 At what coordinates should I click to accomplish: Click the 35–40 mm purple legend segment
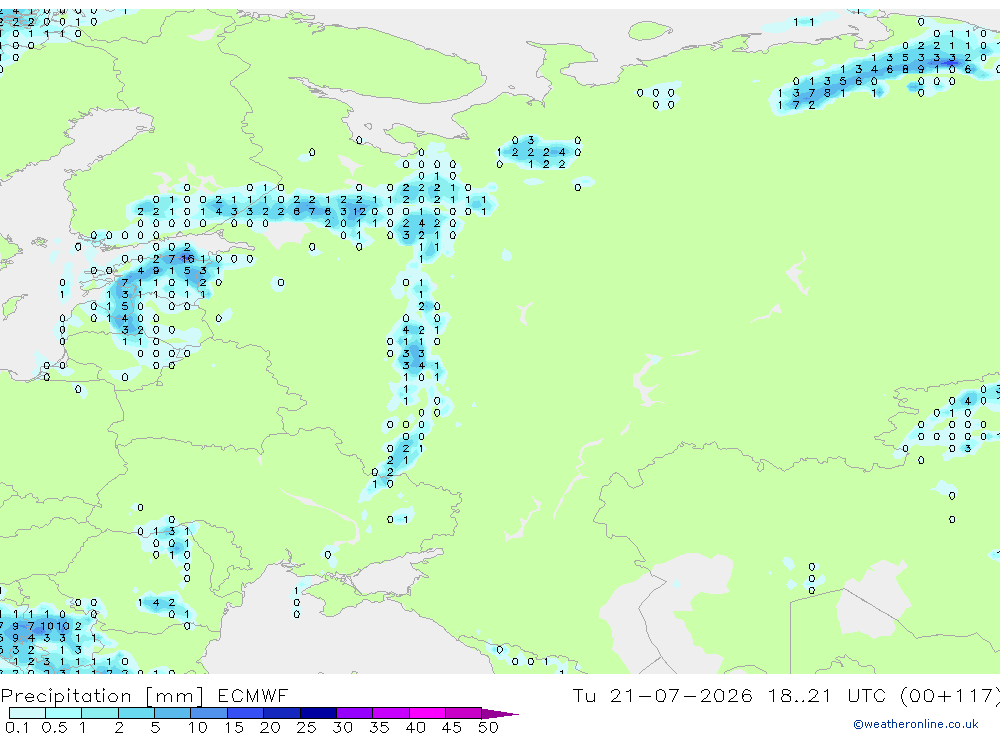[x=390, y=713]
